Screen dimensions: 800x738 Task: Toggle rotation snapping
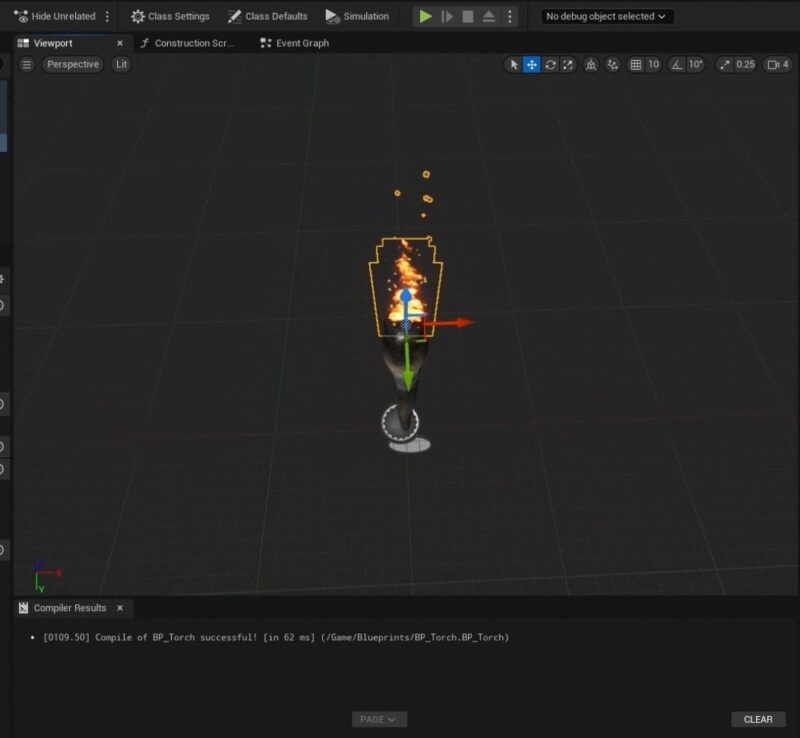point(677,65)
